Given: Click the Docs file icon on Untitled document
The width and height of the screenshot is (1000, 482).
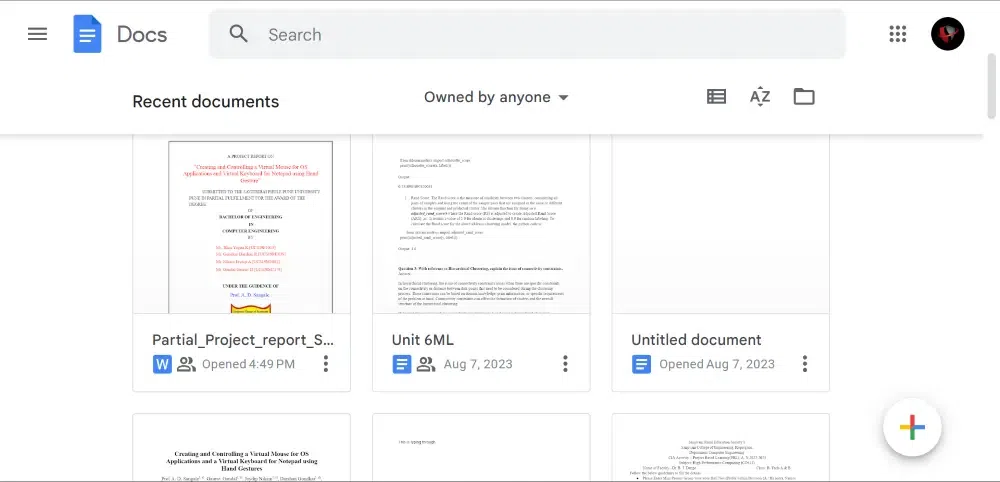Looking at the screenshot, I should [642, 364].
